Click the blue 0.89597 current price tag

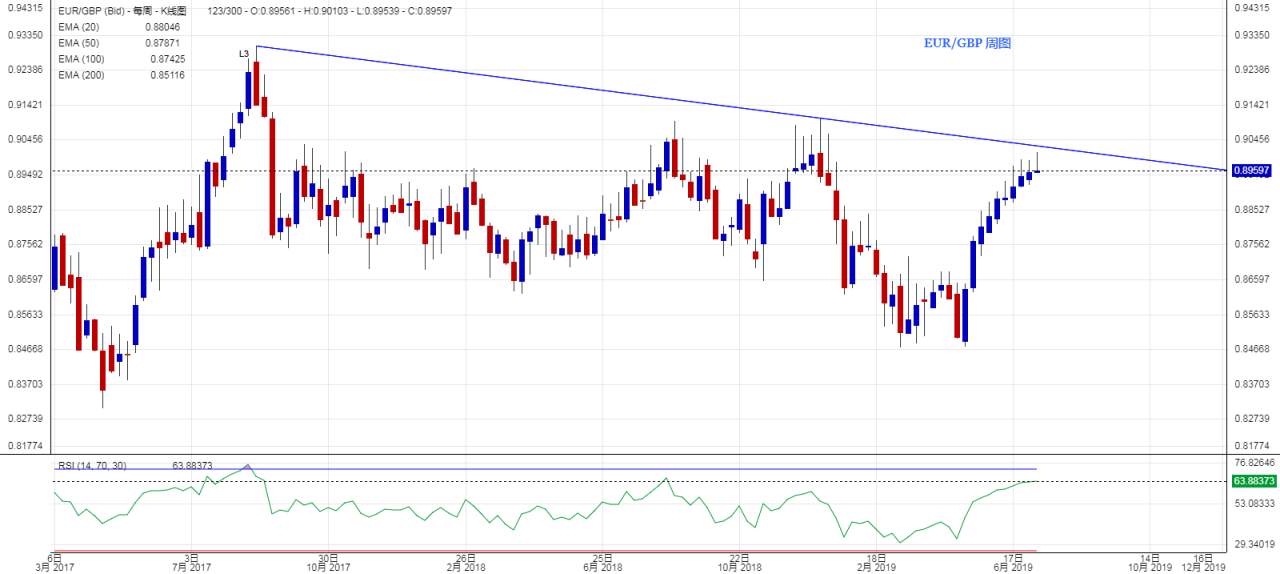pyautogui.click(x=1254, y=171)
